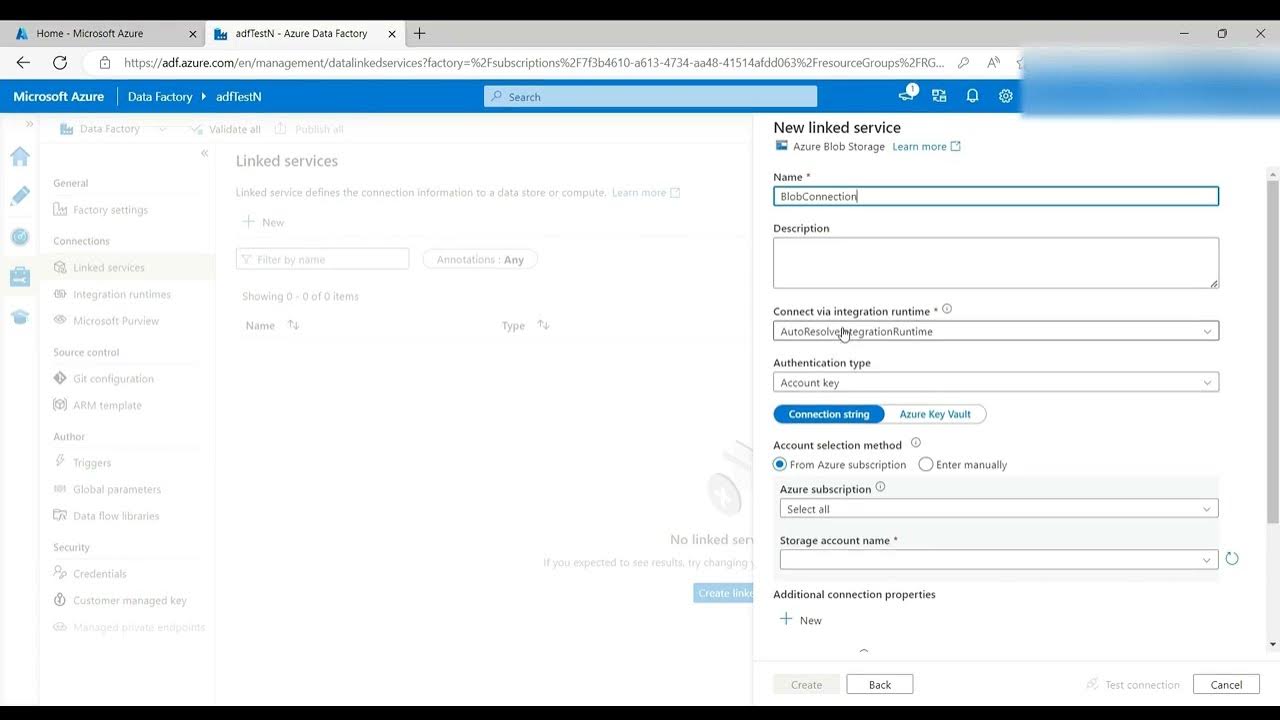Image resolution: width=1280 pixels, height=720 pixels.
Task: Open a new browser tab
Action: [419, 33]
